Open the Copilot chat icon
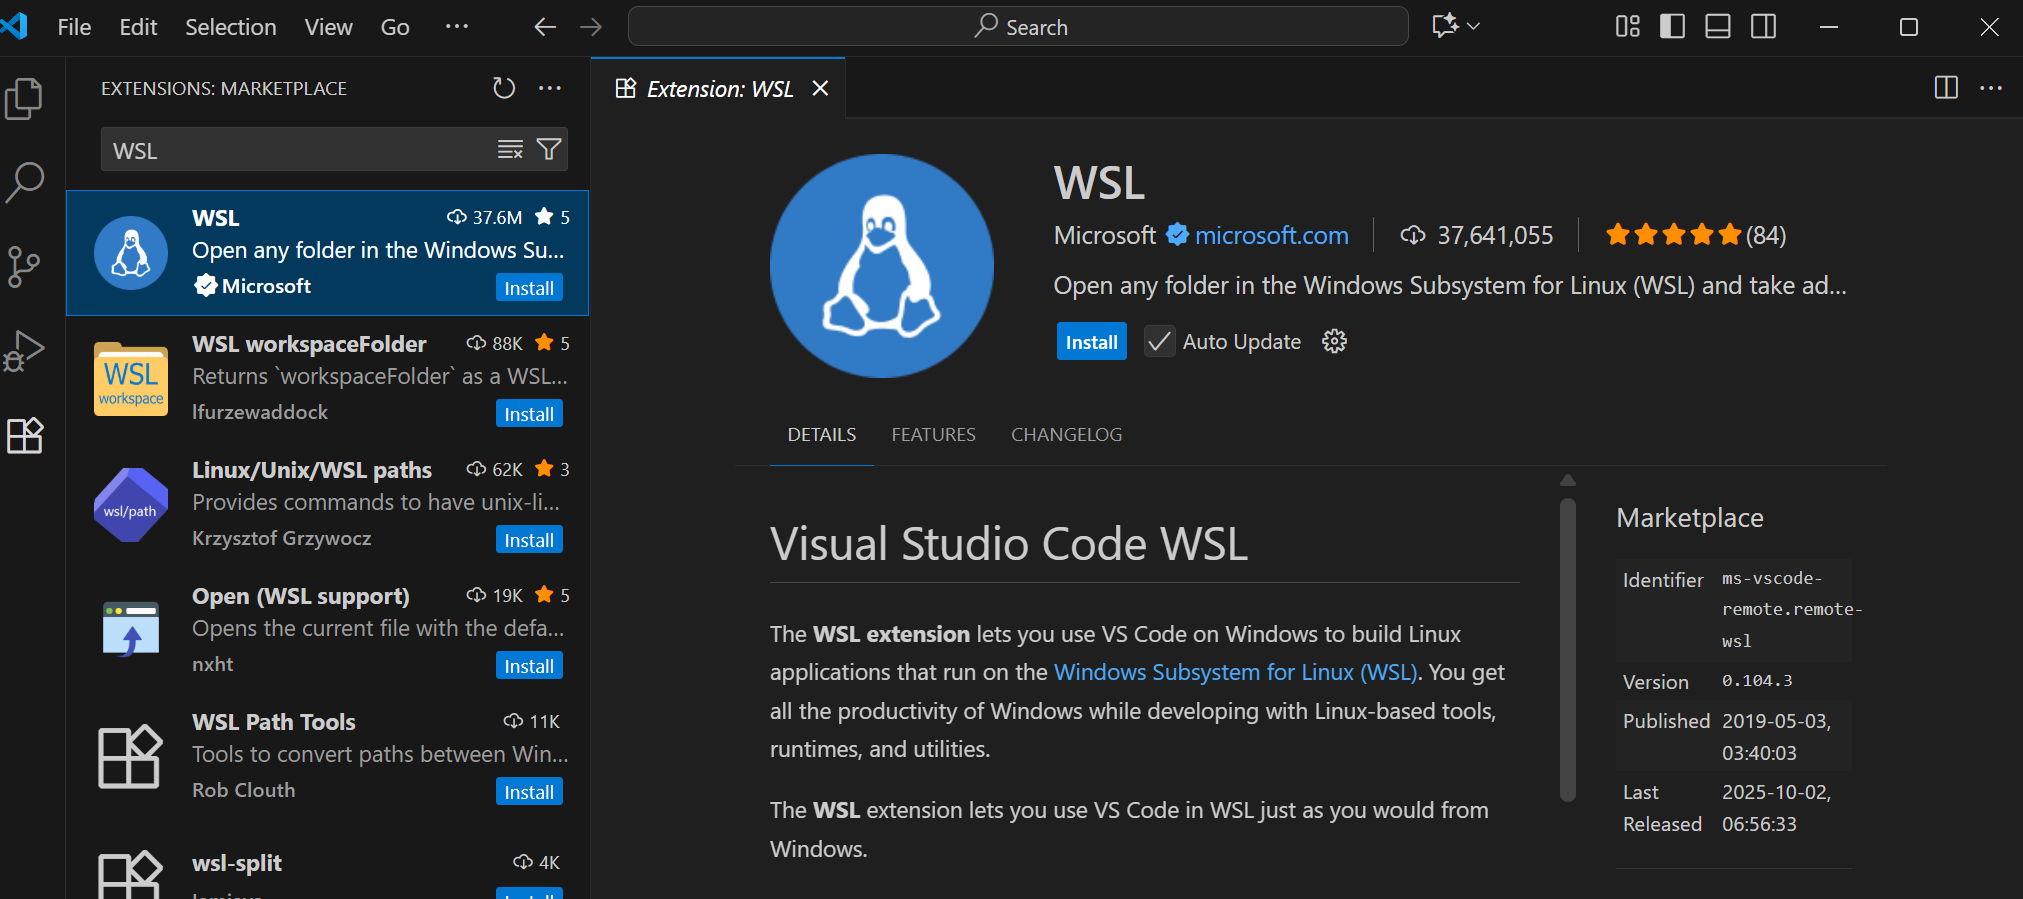The width and height of the screenshot is (2023, 899). pyautogui.click(x=1445, y=27)
